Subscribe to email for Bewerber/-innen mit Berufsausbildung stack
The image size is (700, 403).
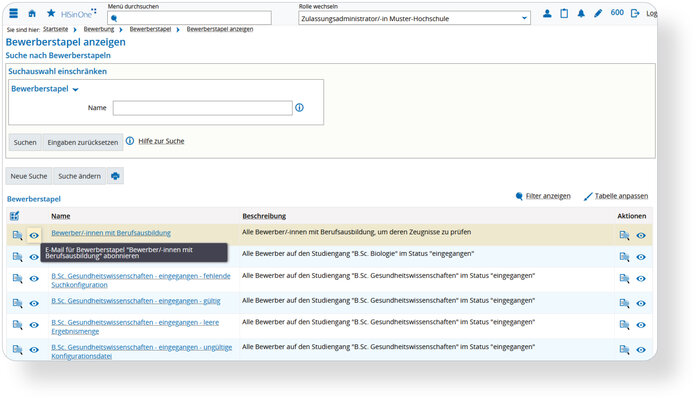tap(34, 235)
